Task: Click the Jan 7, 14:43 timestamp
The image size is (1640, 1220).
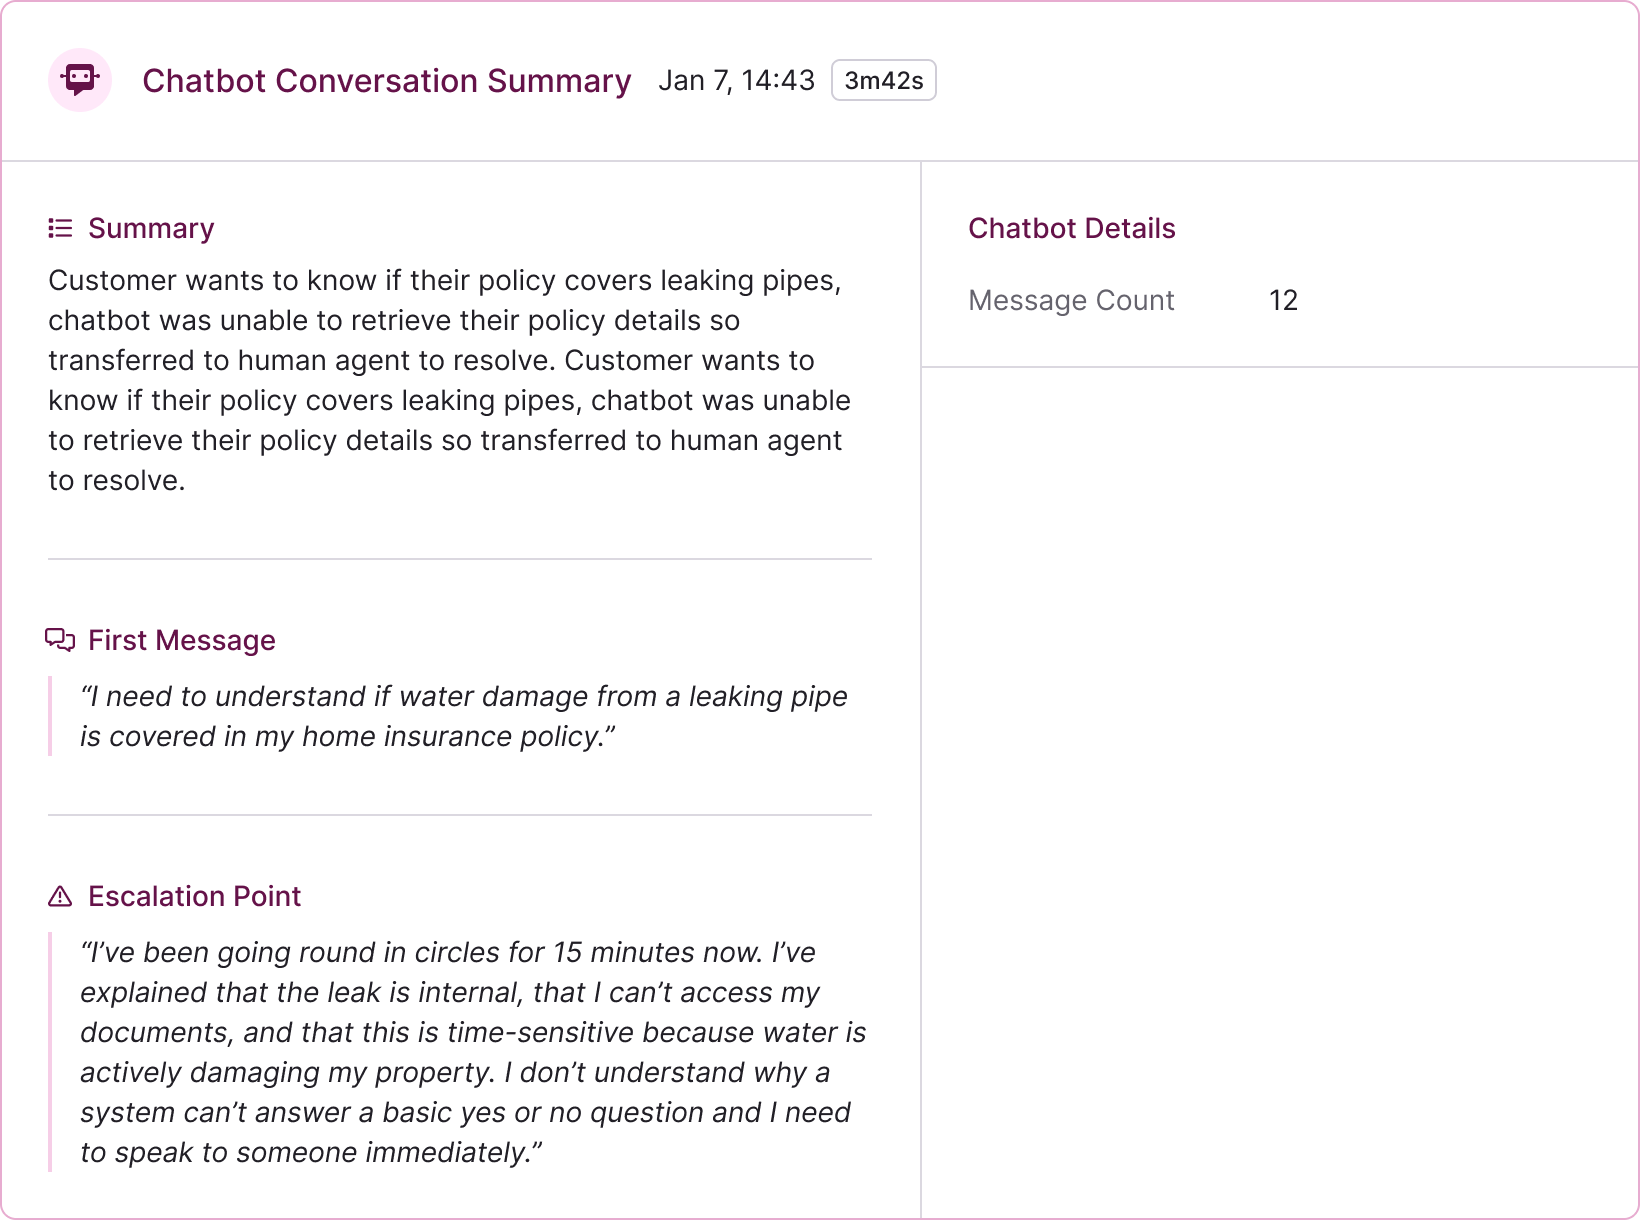Action: coord(736,81)
